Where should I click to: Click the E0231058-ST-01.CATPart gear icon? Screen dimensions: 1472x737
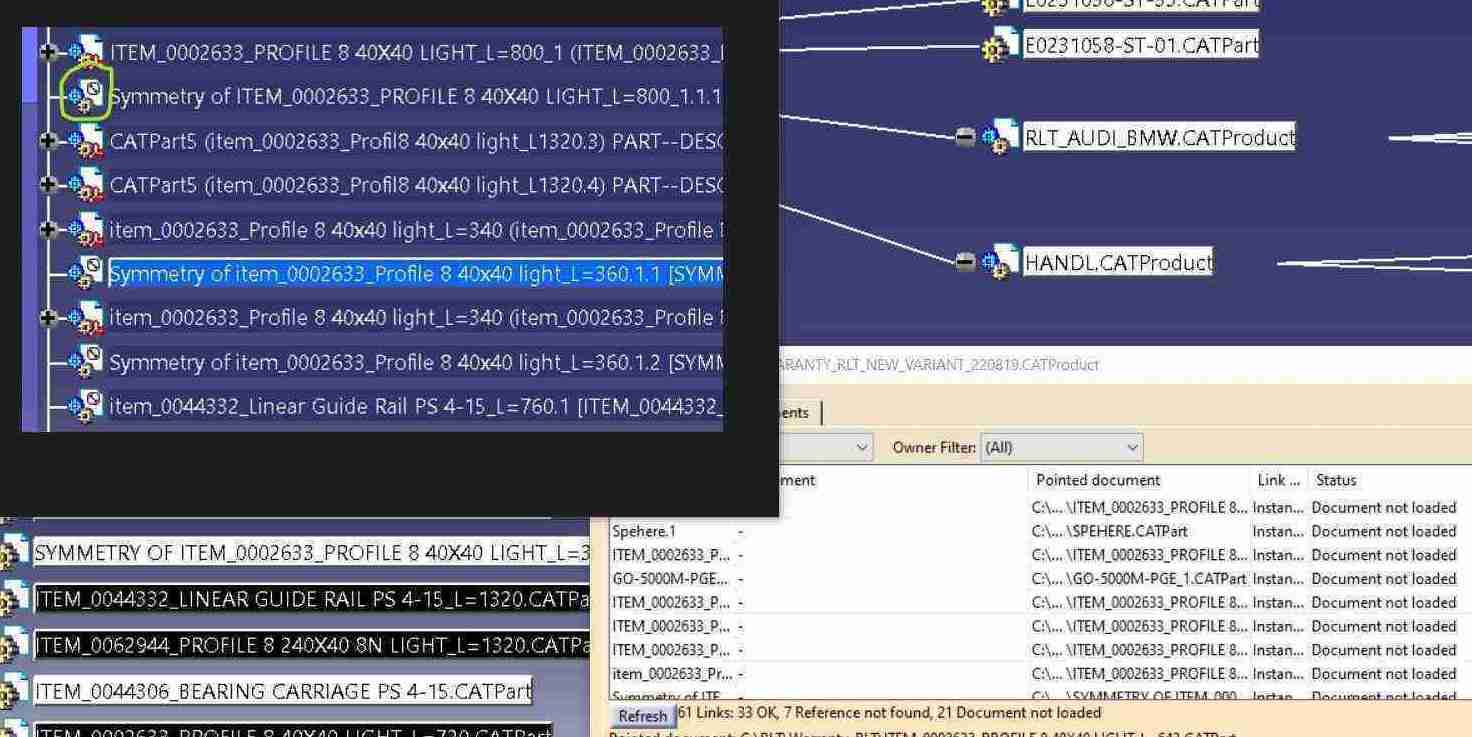pos(996,47)
